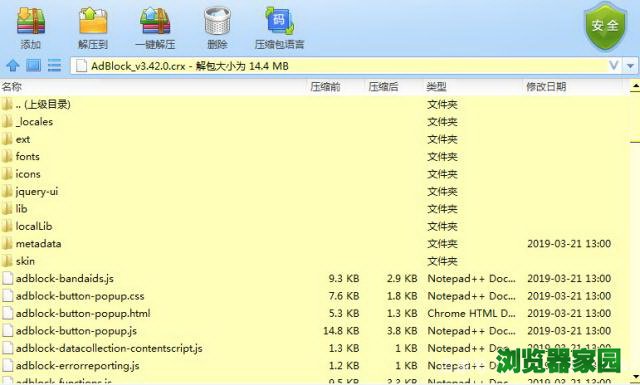This screenshot has height=385, width=640.
Task: Open the Extract To (解压到) tool
Action: pyautogui.click(x=93, y=21)
